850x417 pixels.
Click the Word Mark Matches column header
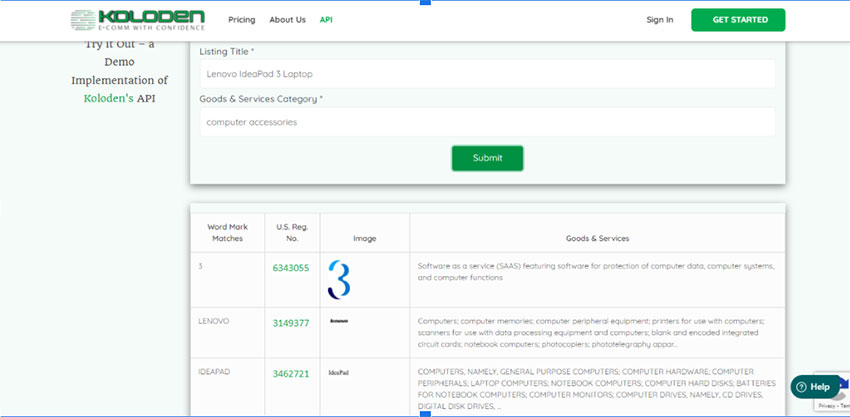click(228, 233)
